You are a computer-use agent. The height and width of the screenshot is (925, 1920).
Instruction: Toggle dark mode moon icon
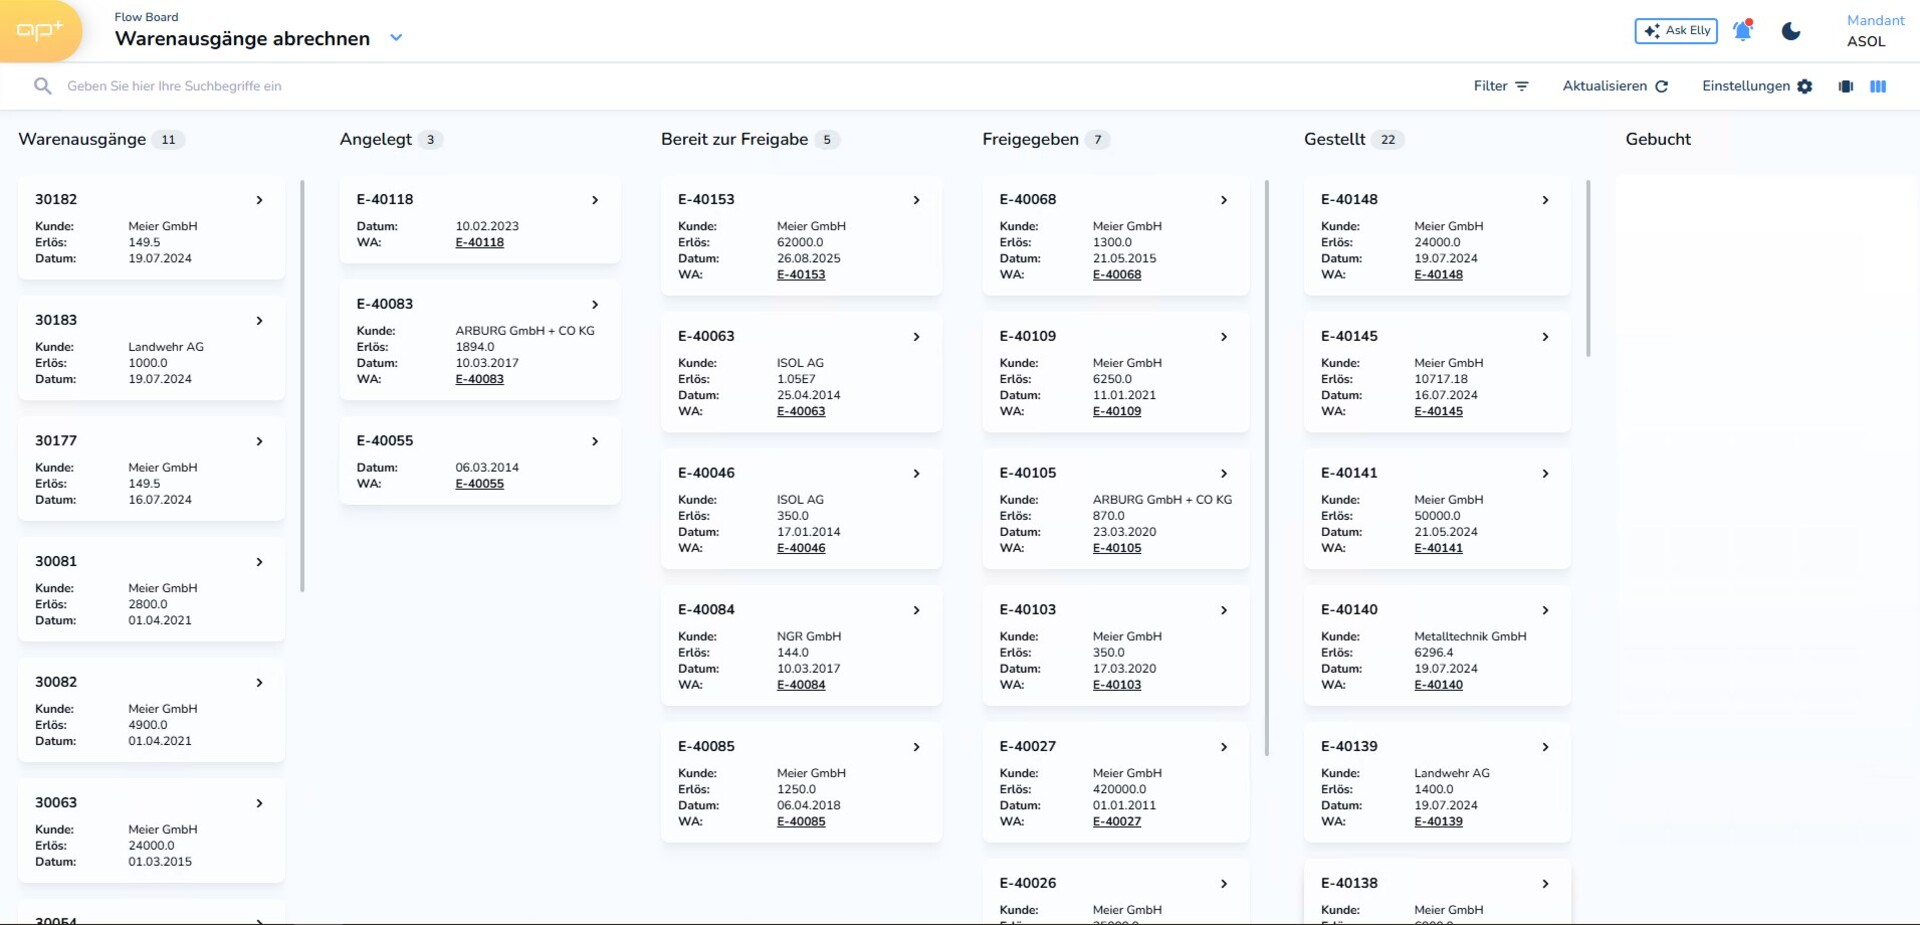[x=1791, y=31]
